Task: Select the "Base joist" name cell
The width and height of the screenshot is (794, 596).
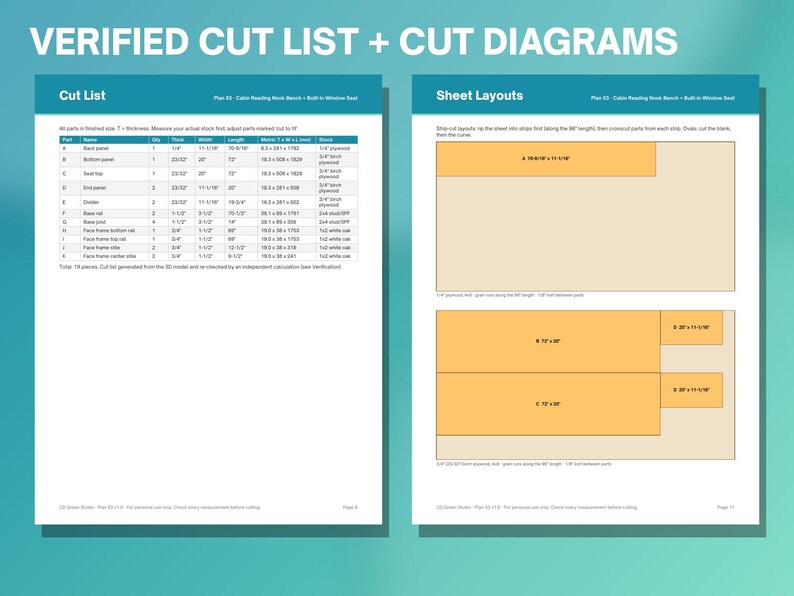Action: pyautogui.click(x=95, y=222)
